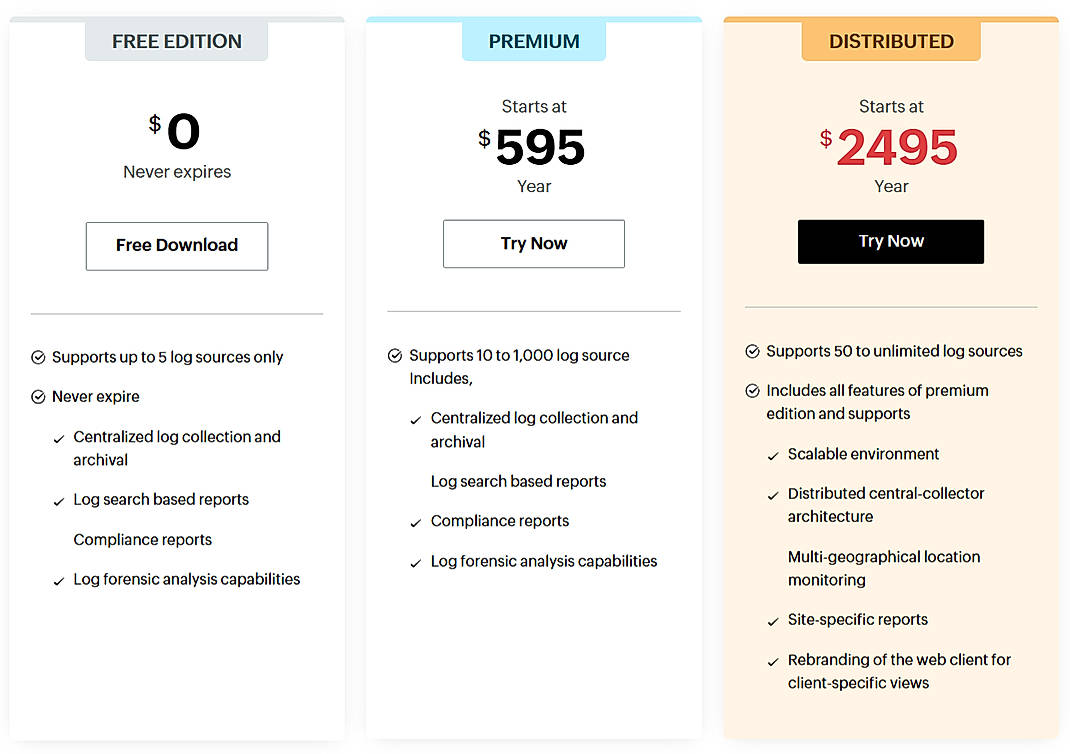Click the tick icon beside "Compliance reports" in Premium
Viewport: 1070px width, 754px height.
click(416, 521)
